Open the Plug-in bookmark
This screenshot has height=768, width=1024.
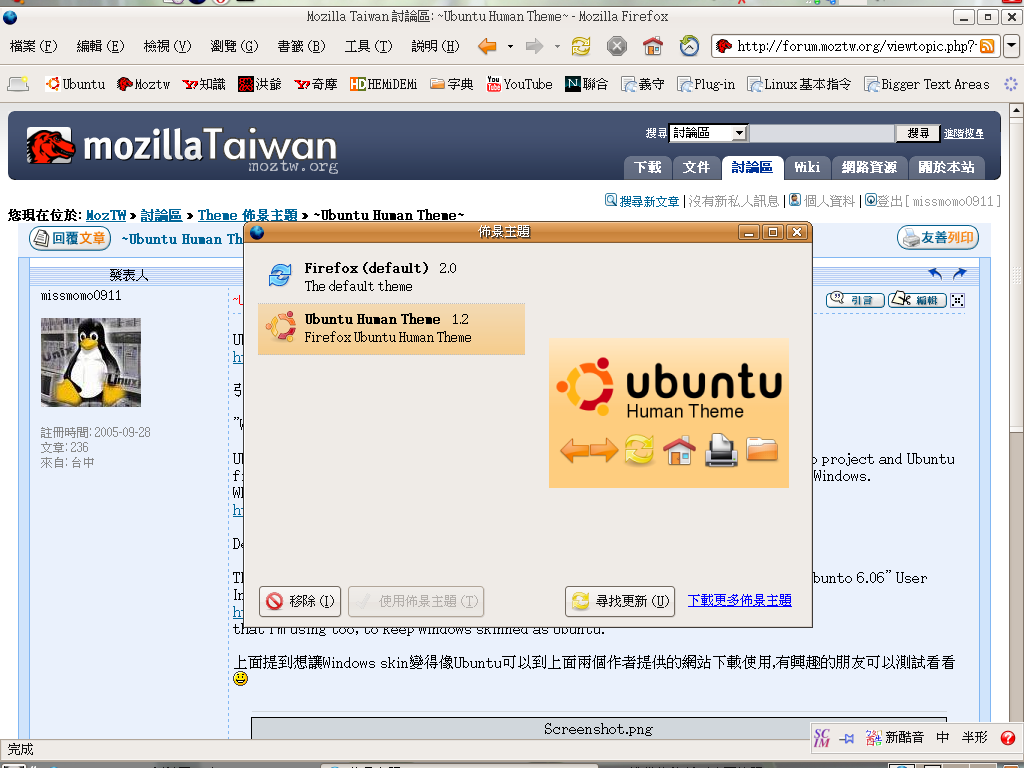point(706,84)
